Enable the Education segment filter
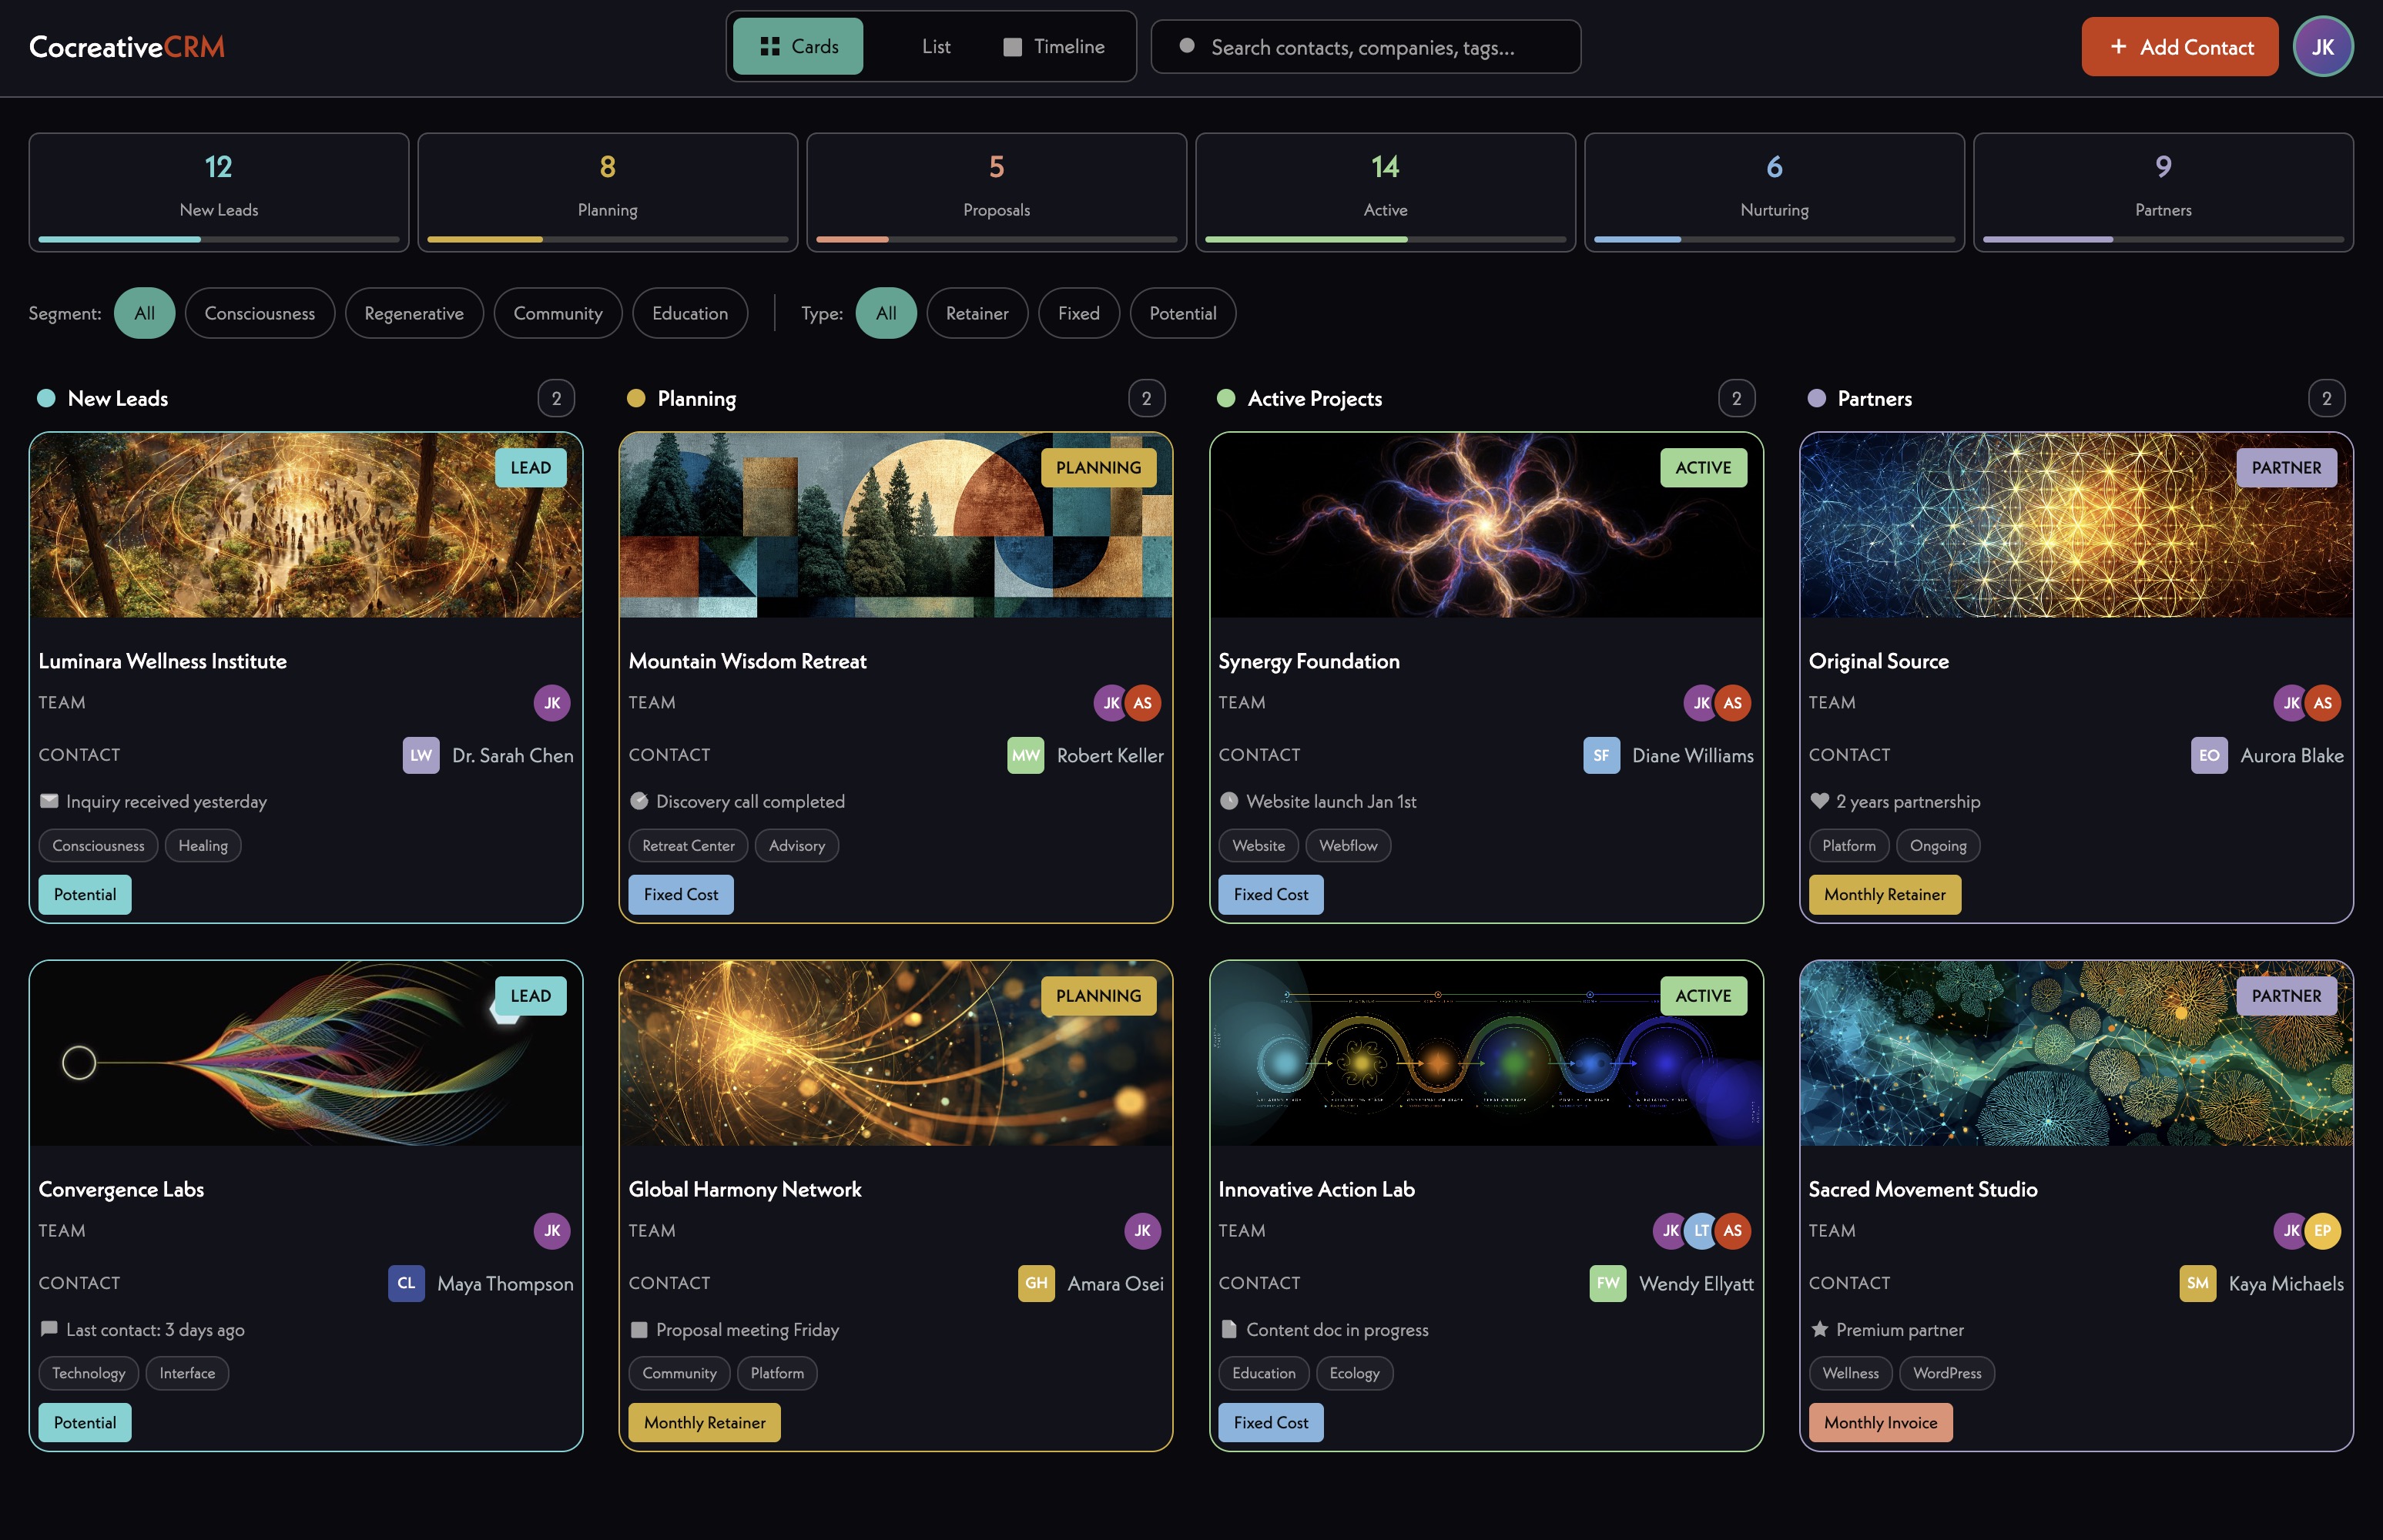This screenshot has width=2383, height=1540. [689, 314]
